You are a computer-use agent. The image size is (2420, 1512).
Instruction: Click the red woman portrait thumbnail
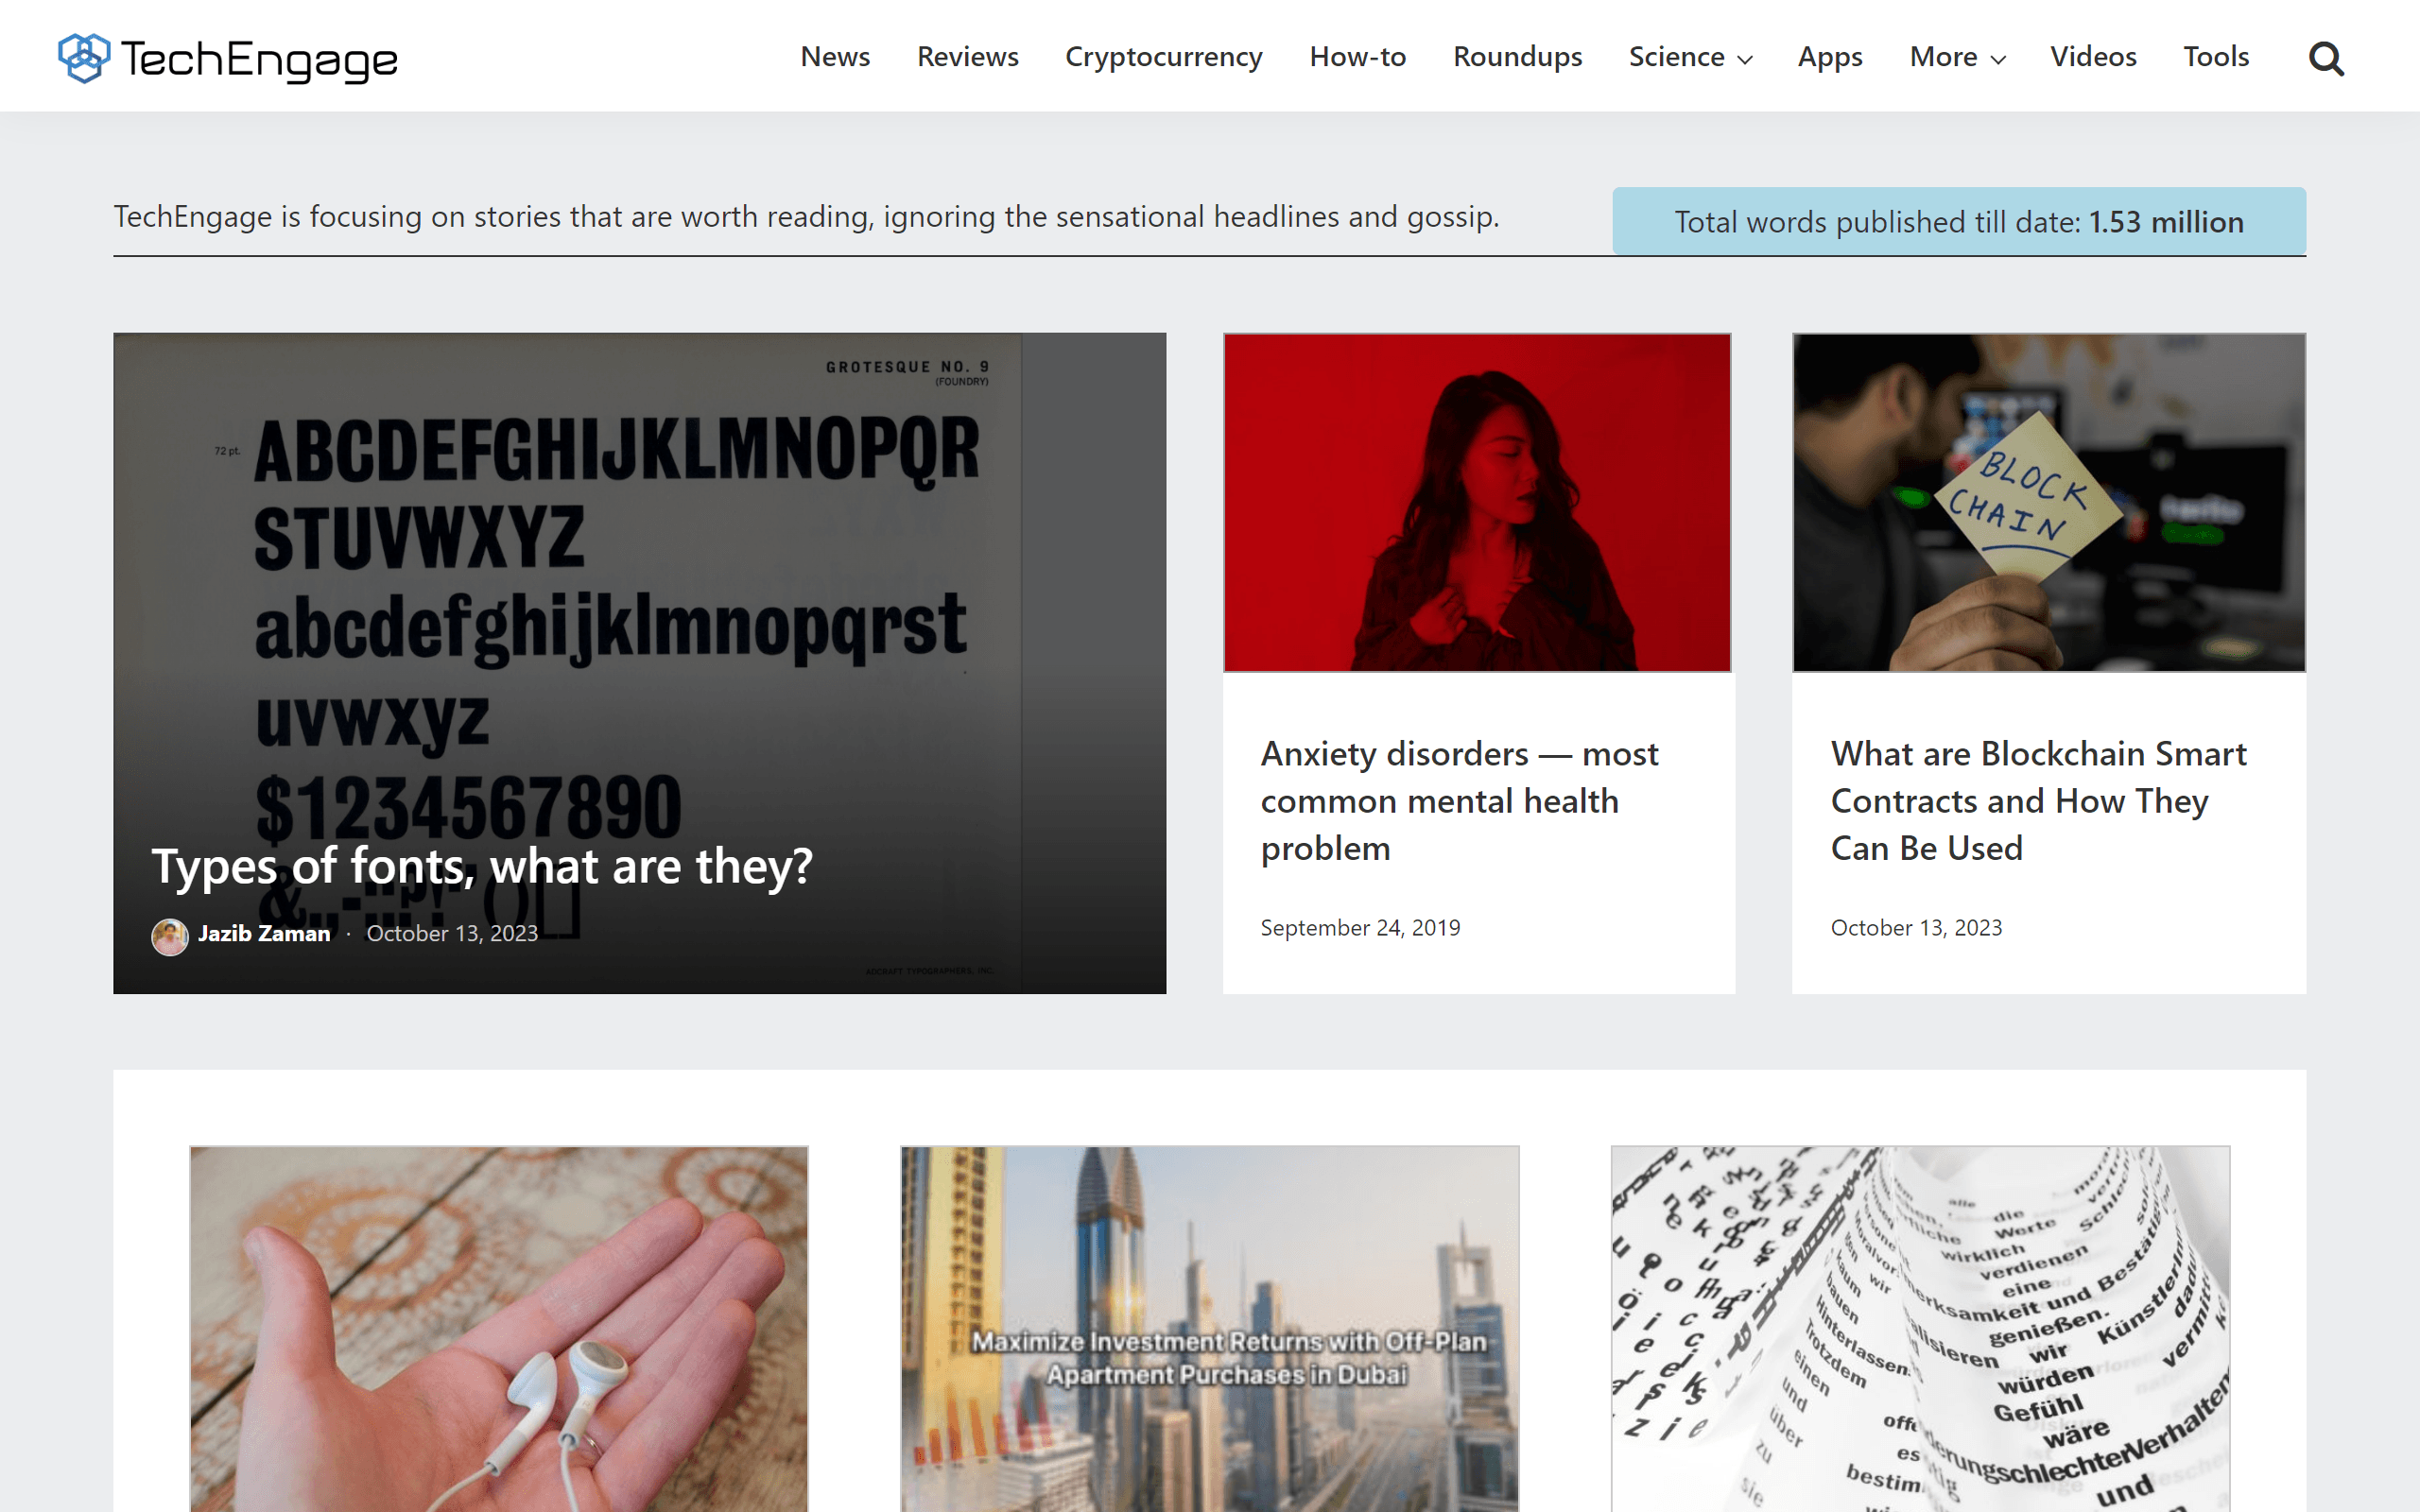[1477, 502]
